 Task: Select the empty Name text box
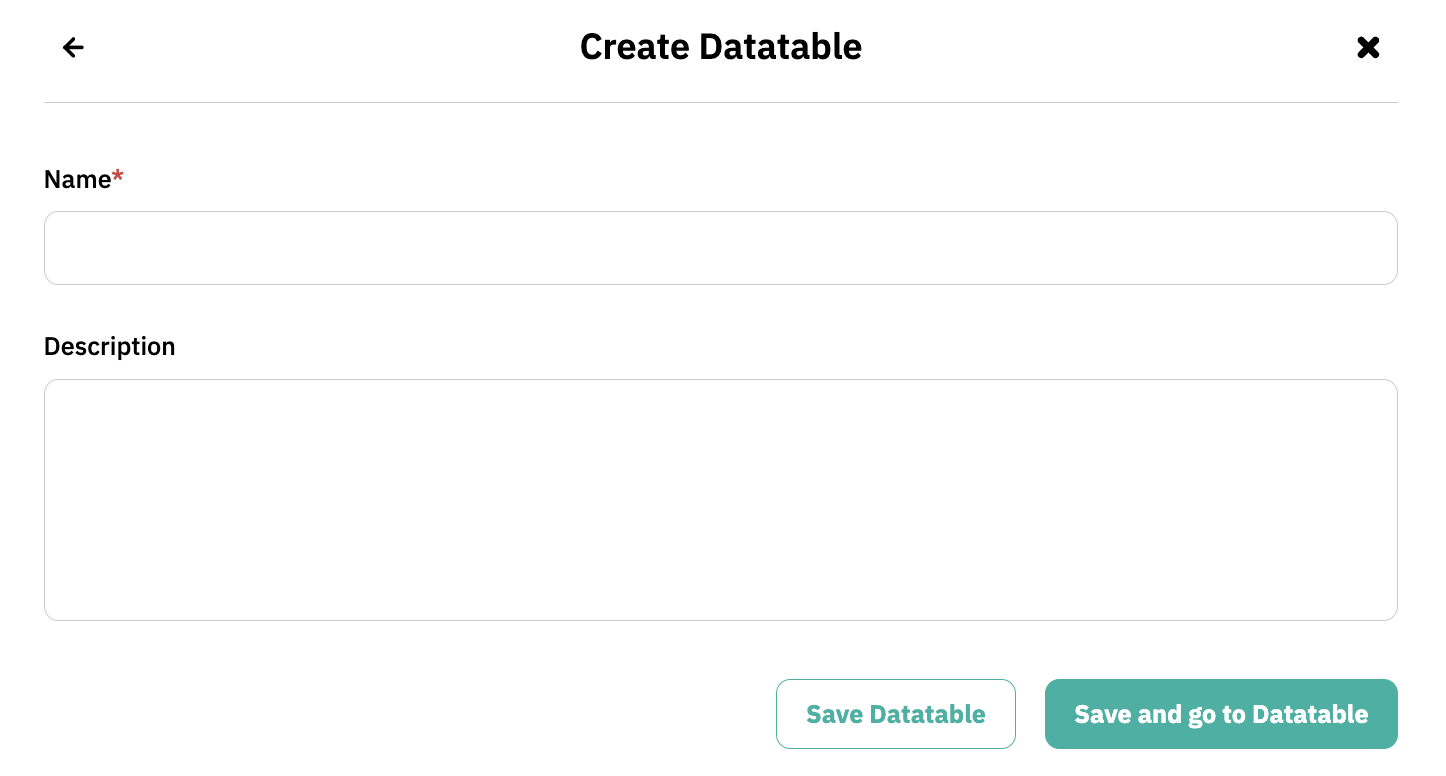pyautogui.click(x=720, y=248)
